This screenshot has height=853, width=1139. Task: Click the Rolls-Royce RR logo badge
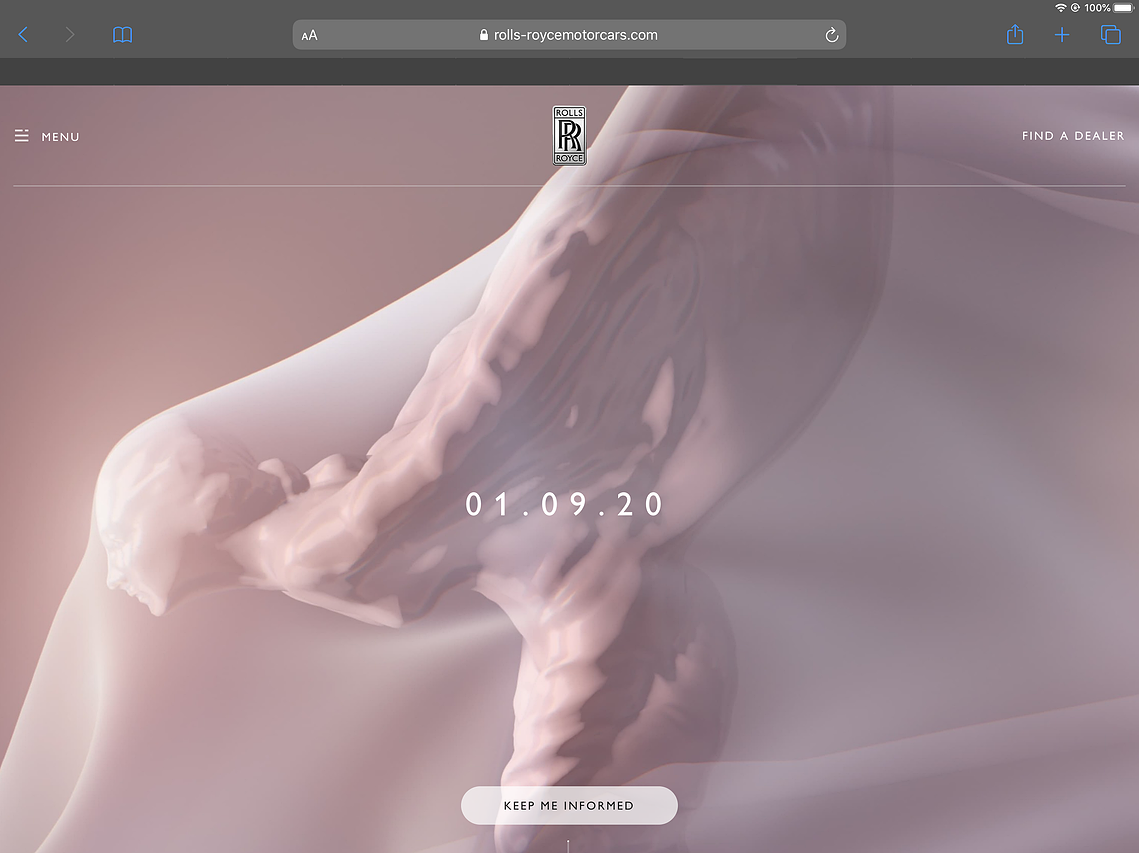click(x=569, y=136)
